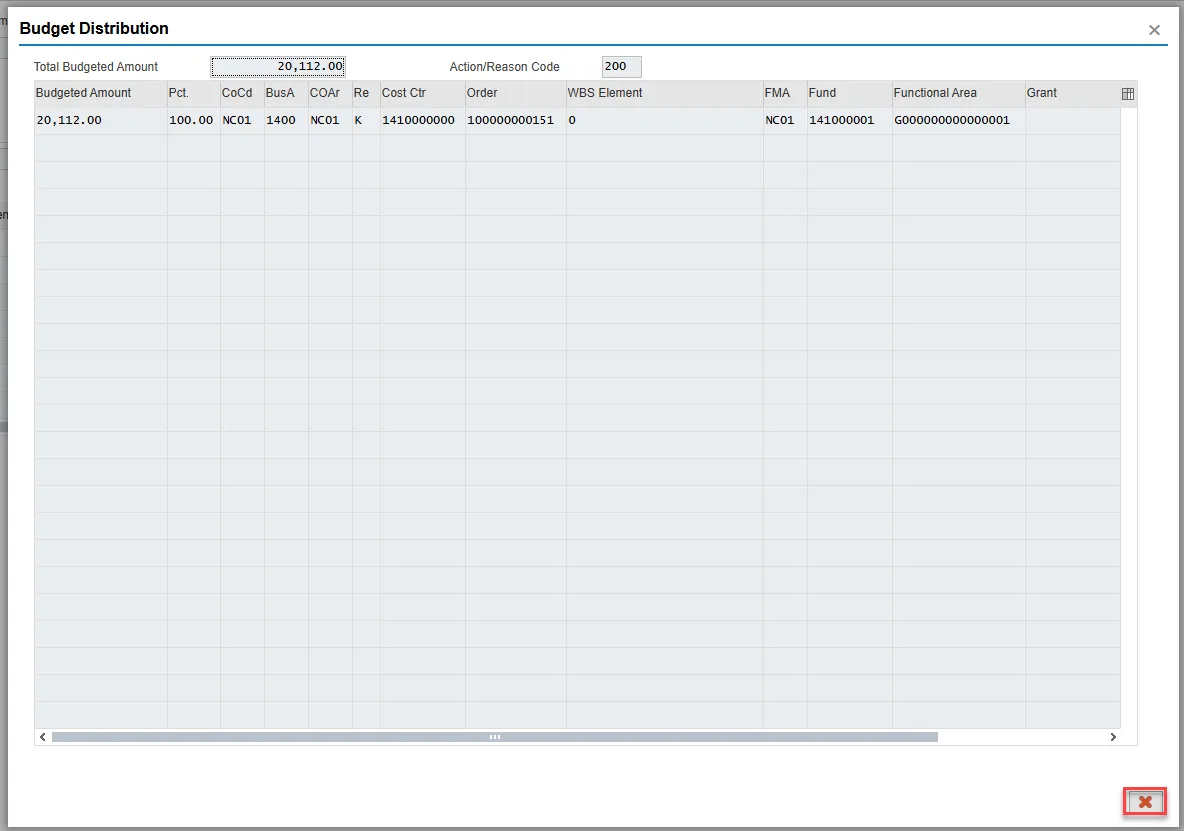Click the Action/Reason Code field
The width and height of the screenshot is (1184, 831).
click(621, 67)
